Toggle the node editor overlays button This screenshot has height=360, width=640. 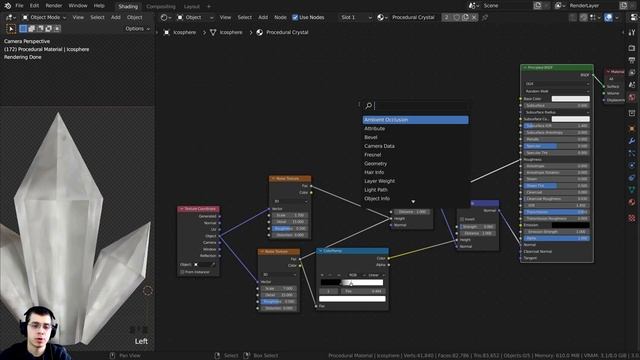(608, 18)
